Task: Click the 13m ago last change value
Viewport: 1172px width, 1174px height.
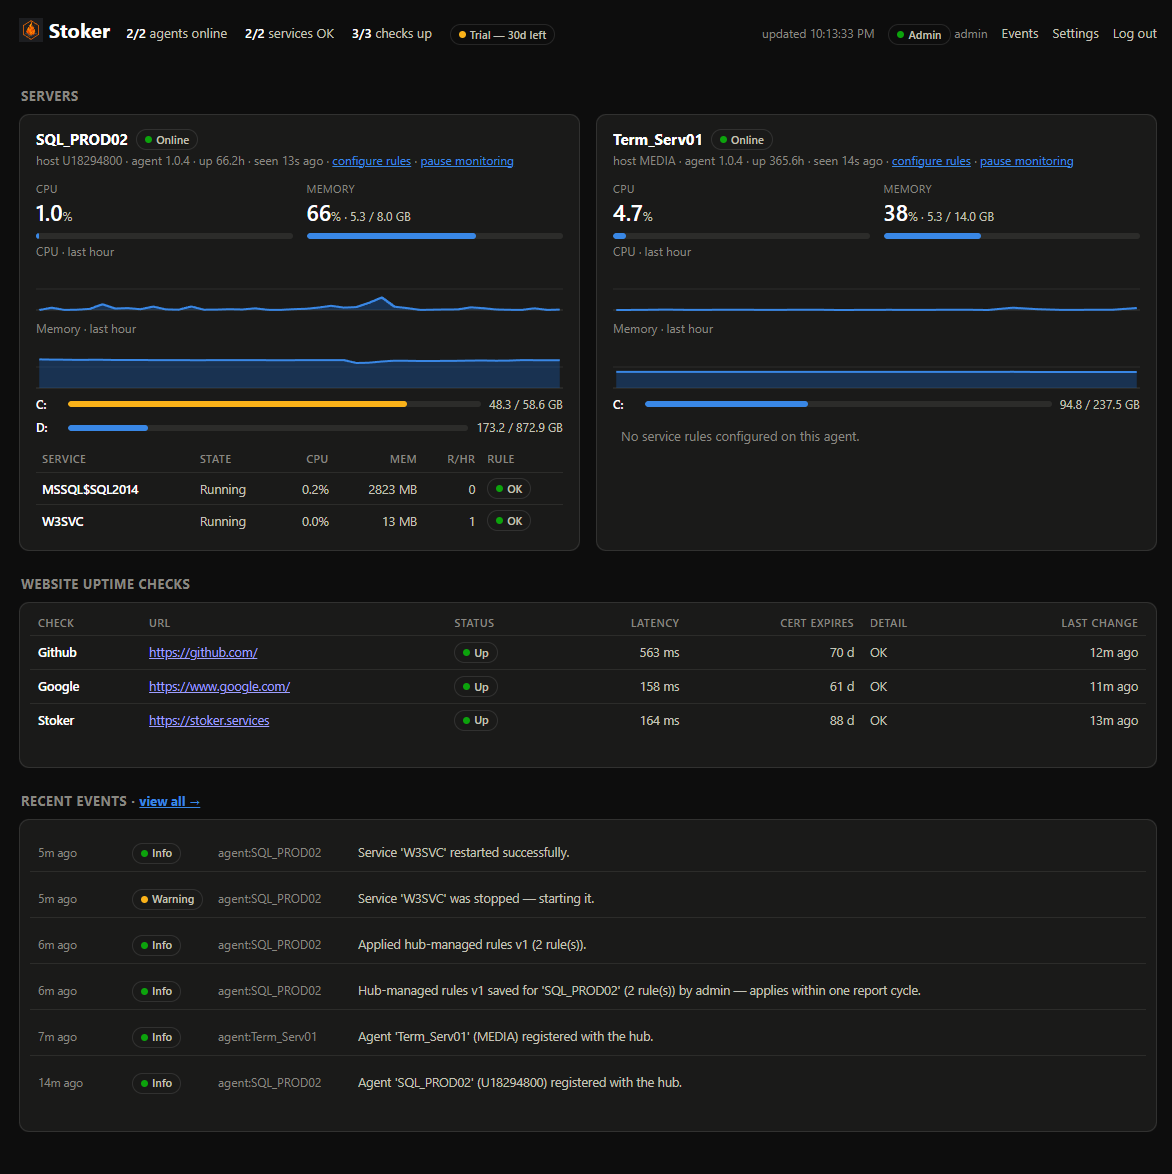Action: coord(1114,720)
